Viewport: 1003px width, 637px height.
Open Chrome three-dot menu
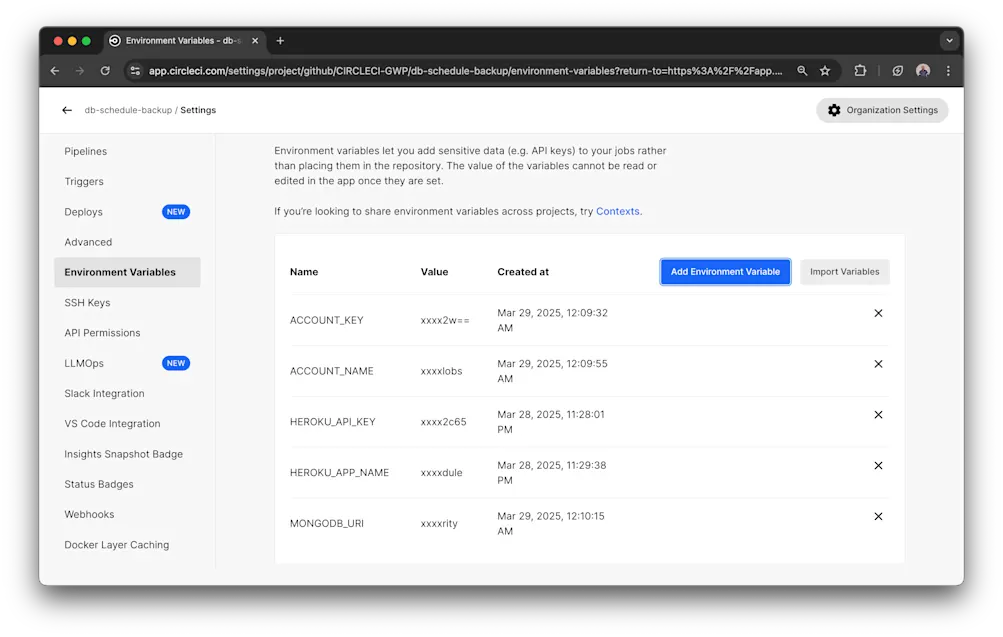(x=948, y=71)
